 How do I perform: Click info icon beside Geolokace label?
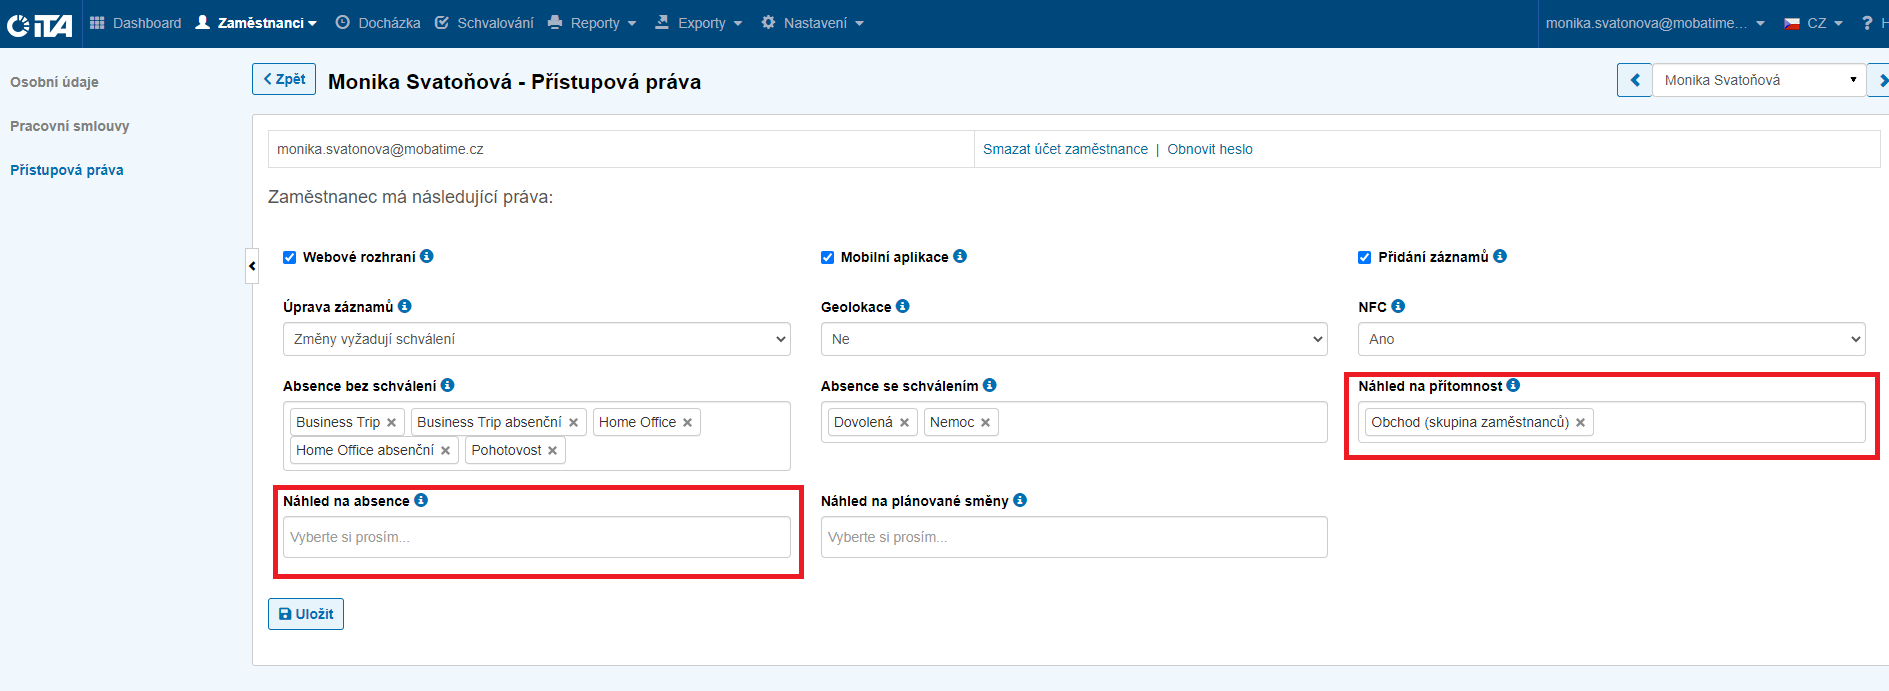[903, 306]
